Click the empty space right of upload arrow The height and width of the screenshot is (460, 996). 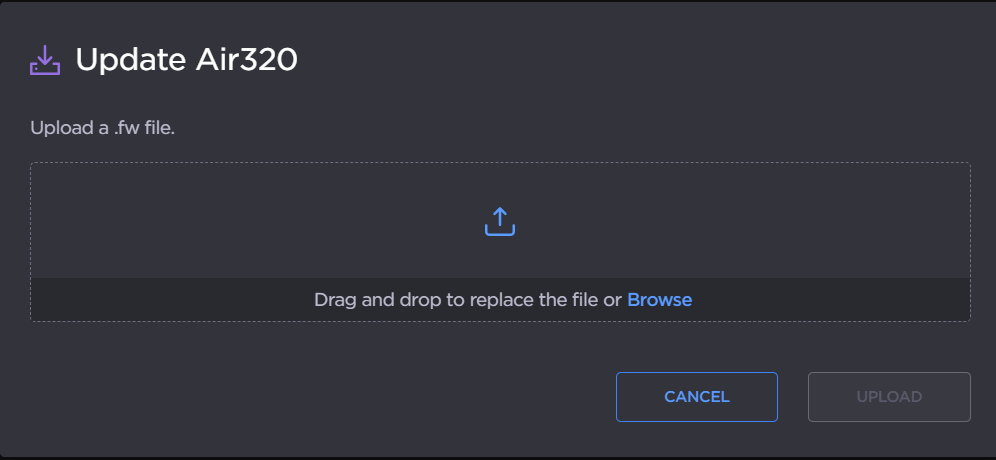(x=750, y=221)
